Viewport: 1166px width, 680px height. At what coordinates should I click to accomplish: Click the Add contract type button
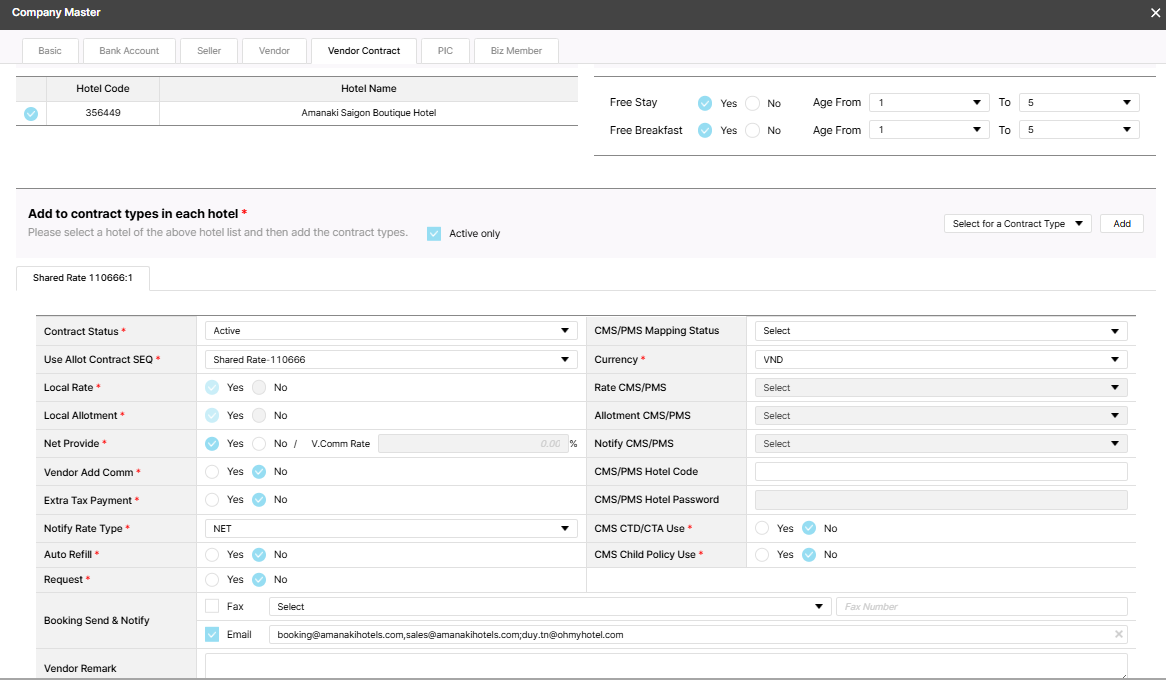(x=1121, y=224)
